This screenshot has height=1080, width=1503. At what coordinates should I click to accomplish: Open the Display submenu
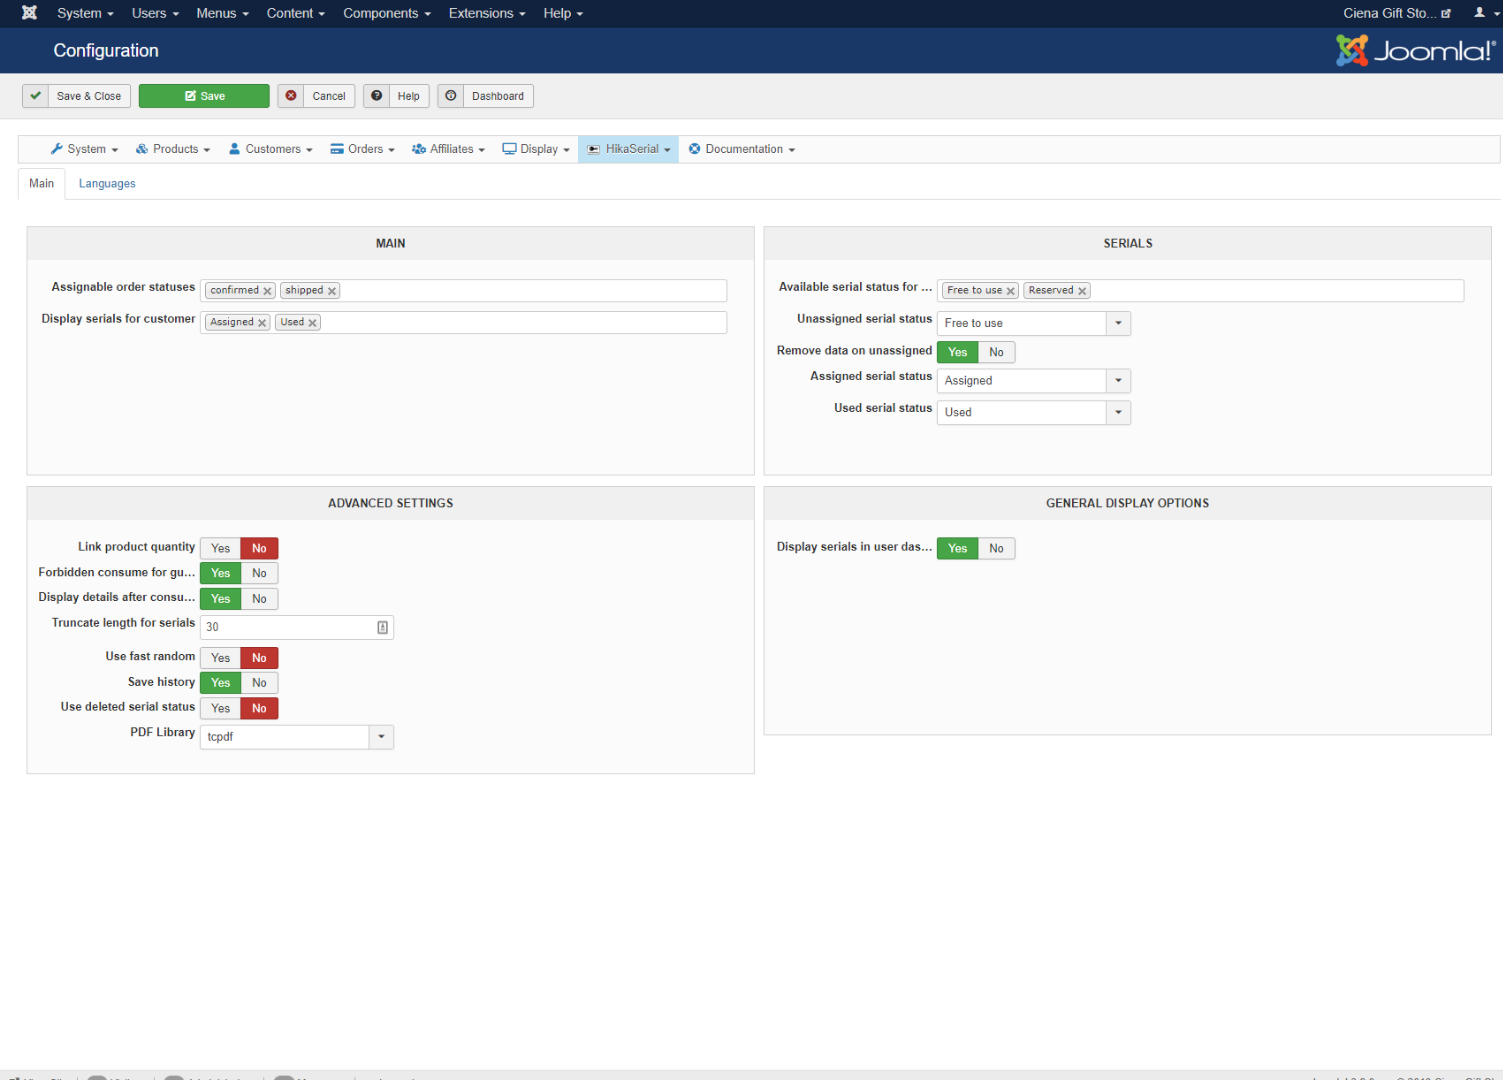[x=536, y=149]
